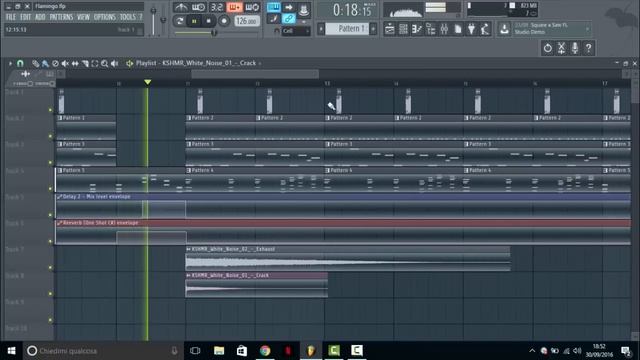This screenshot has height=360, width=640.
Task: Click the tempo 126 field
Action: (247, 21)
